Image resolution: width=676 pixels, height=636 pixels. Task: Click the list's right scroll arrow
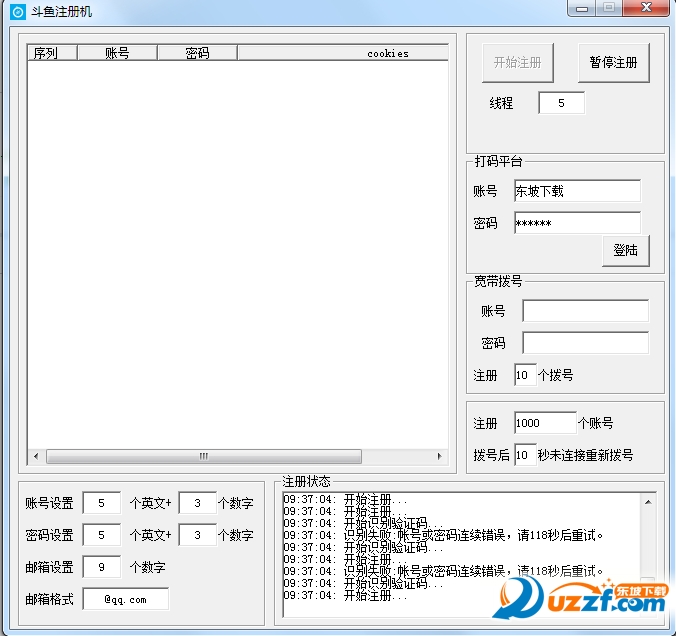(439, 456)
